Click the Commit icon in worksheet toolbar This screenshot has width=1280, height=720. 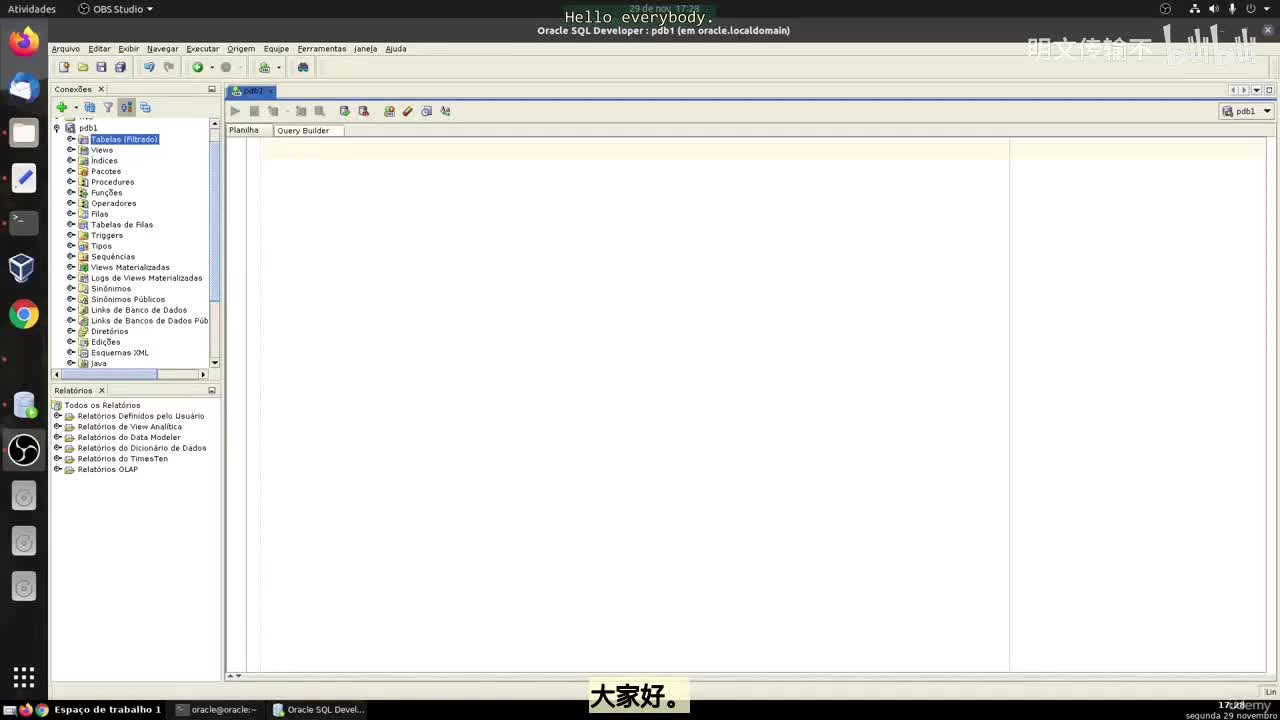coord(344,111)
